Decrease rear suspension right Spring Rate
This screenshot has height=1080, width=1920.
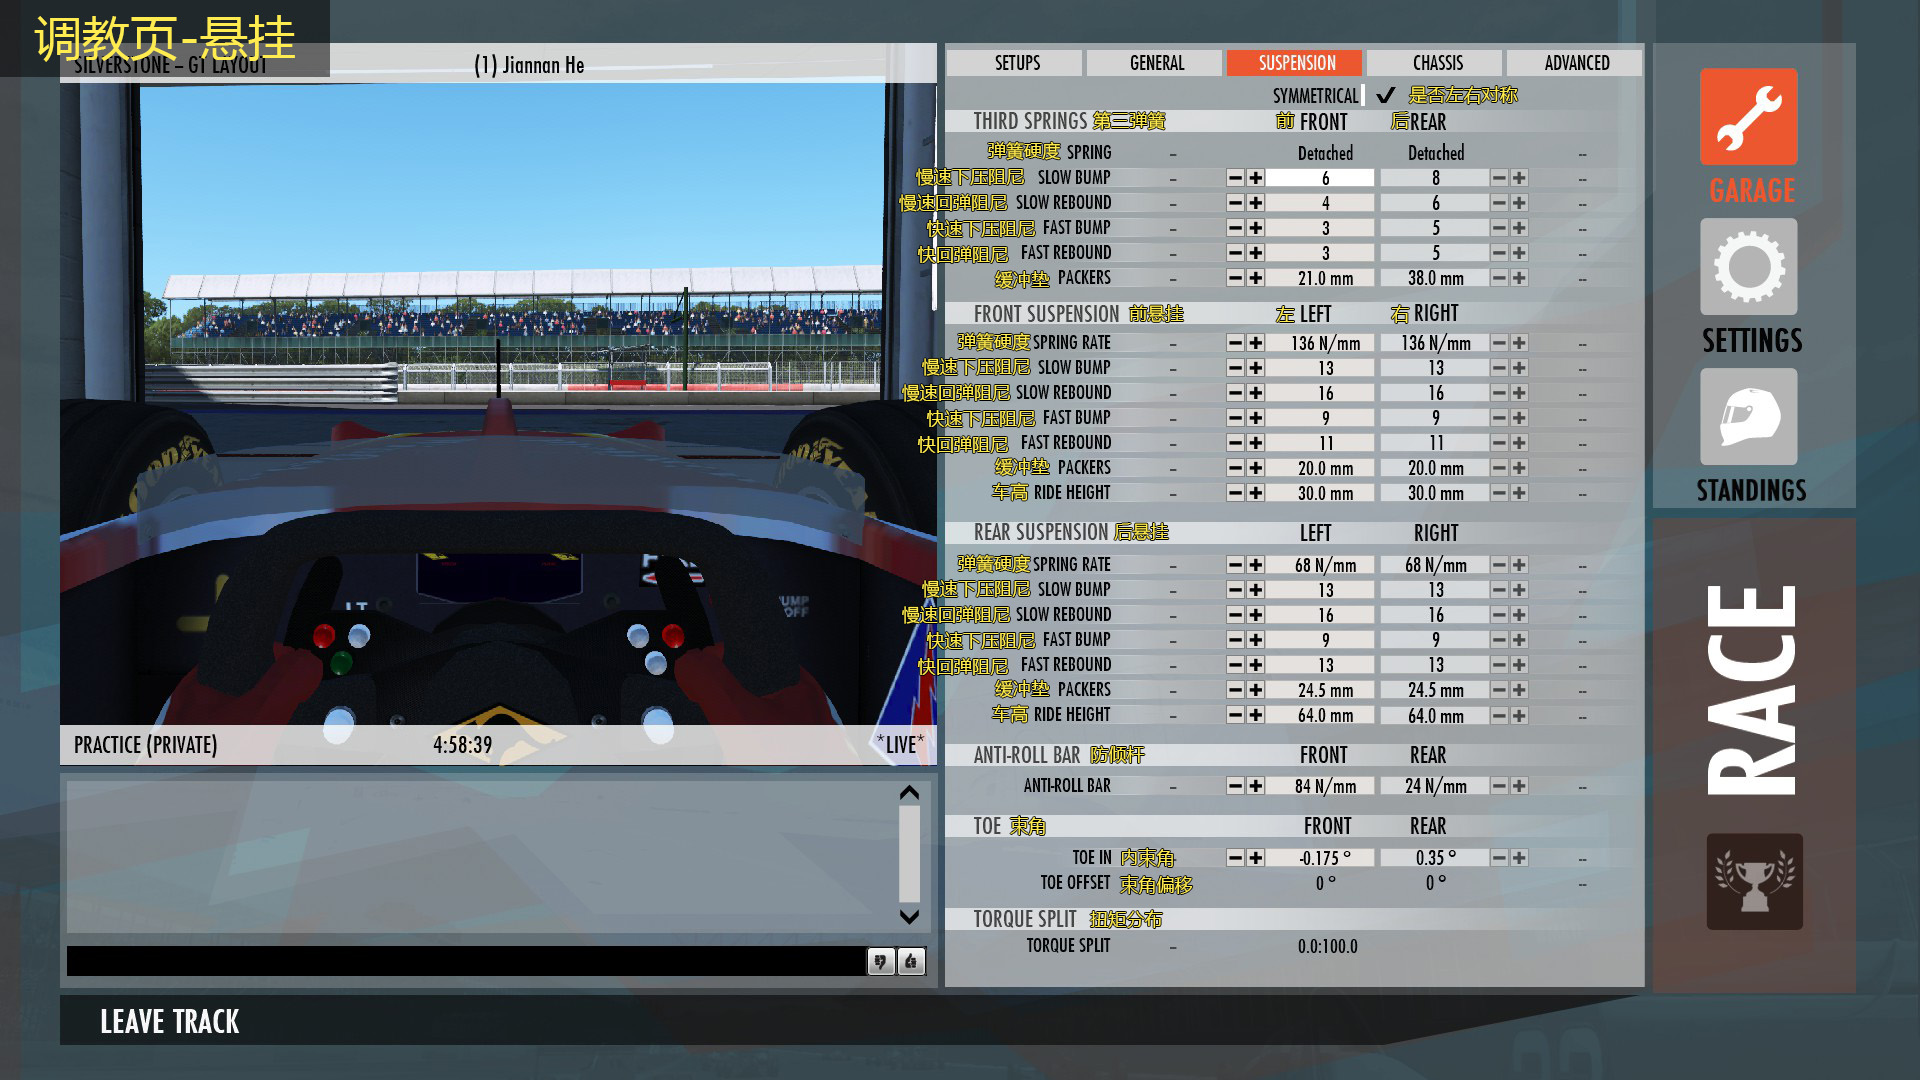coord(1499,565)
